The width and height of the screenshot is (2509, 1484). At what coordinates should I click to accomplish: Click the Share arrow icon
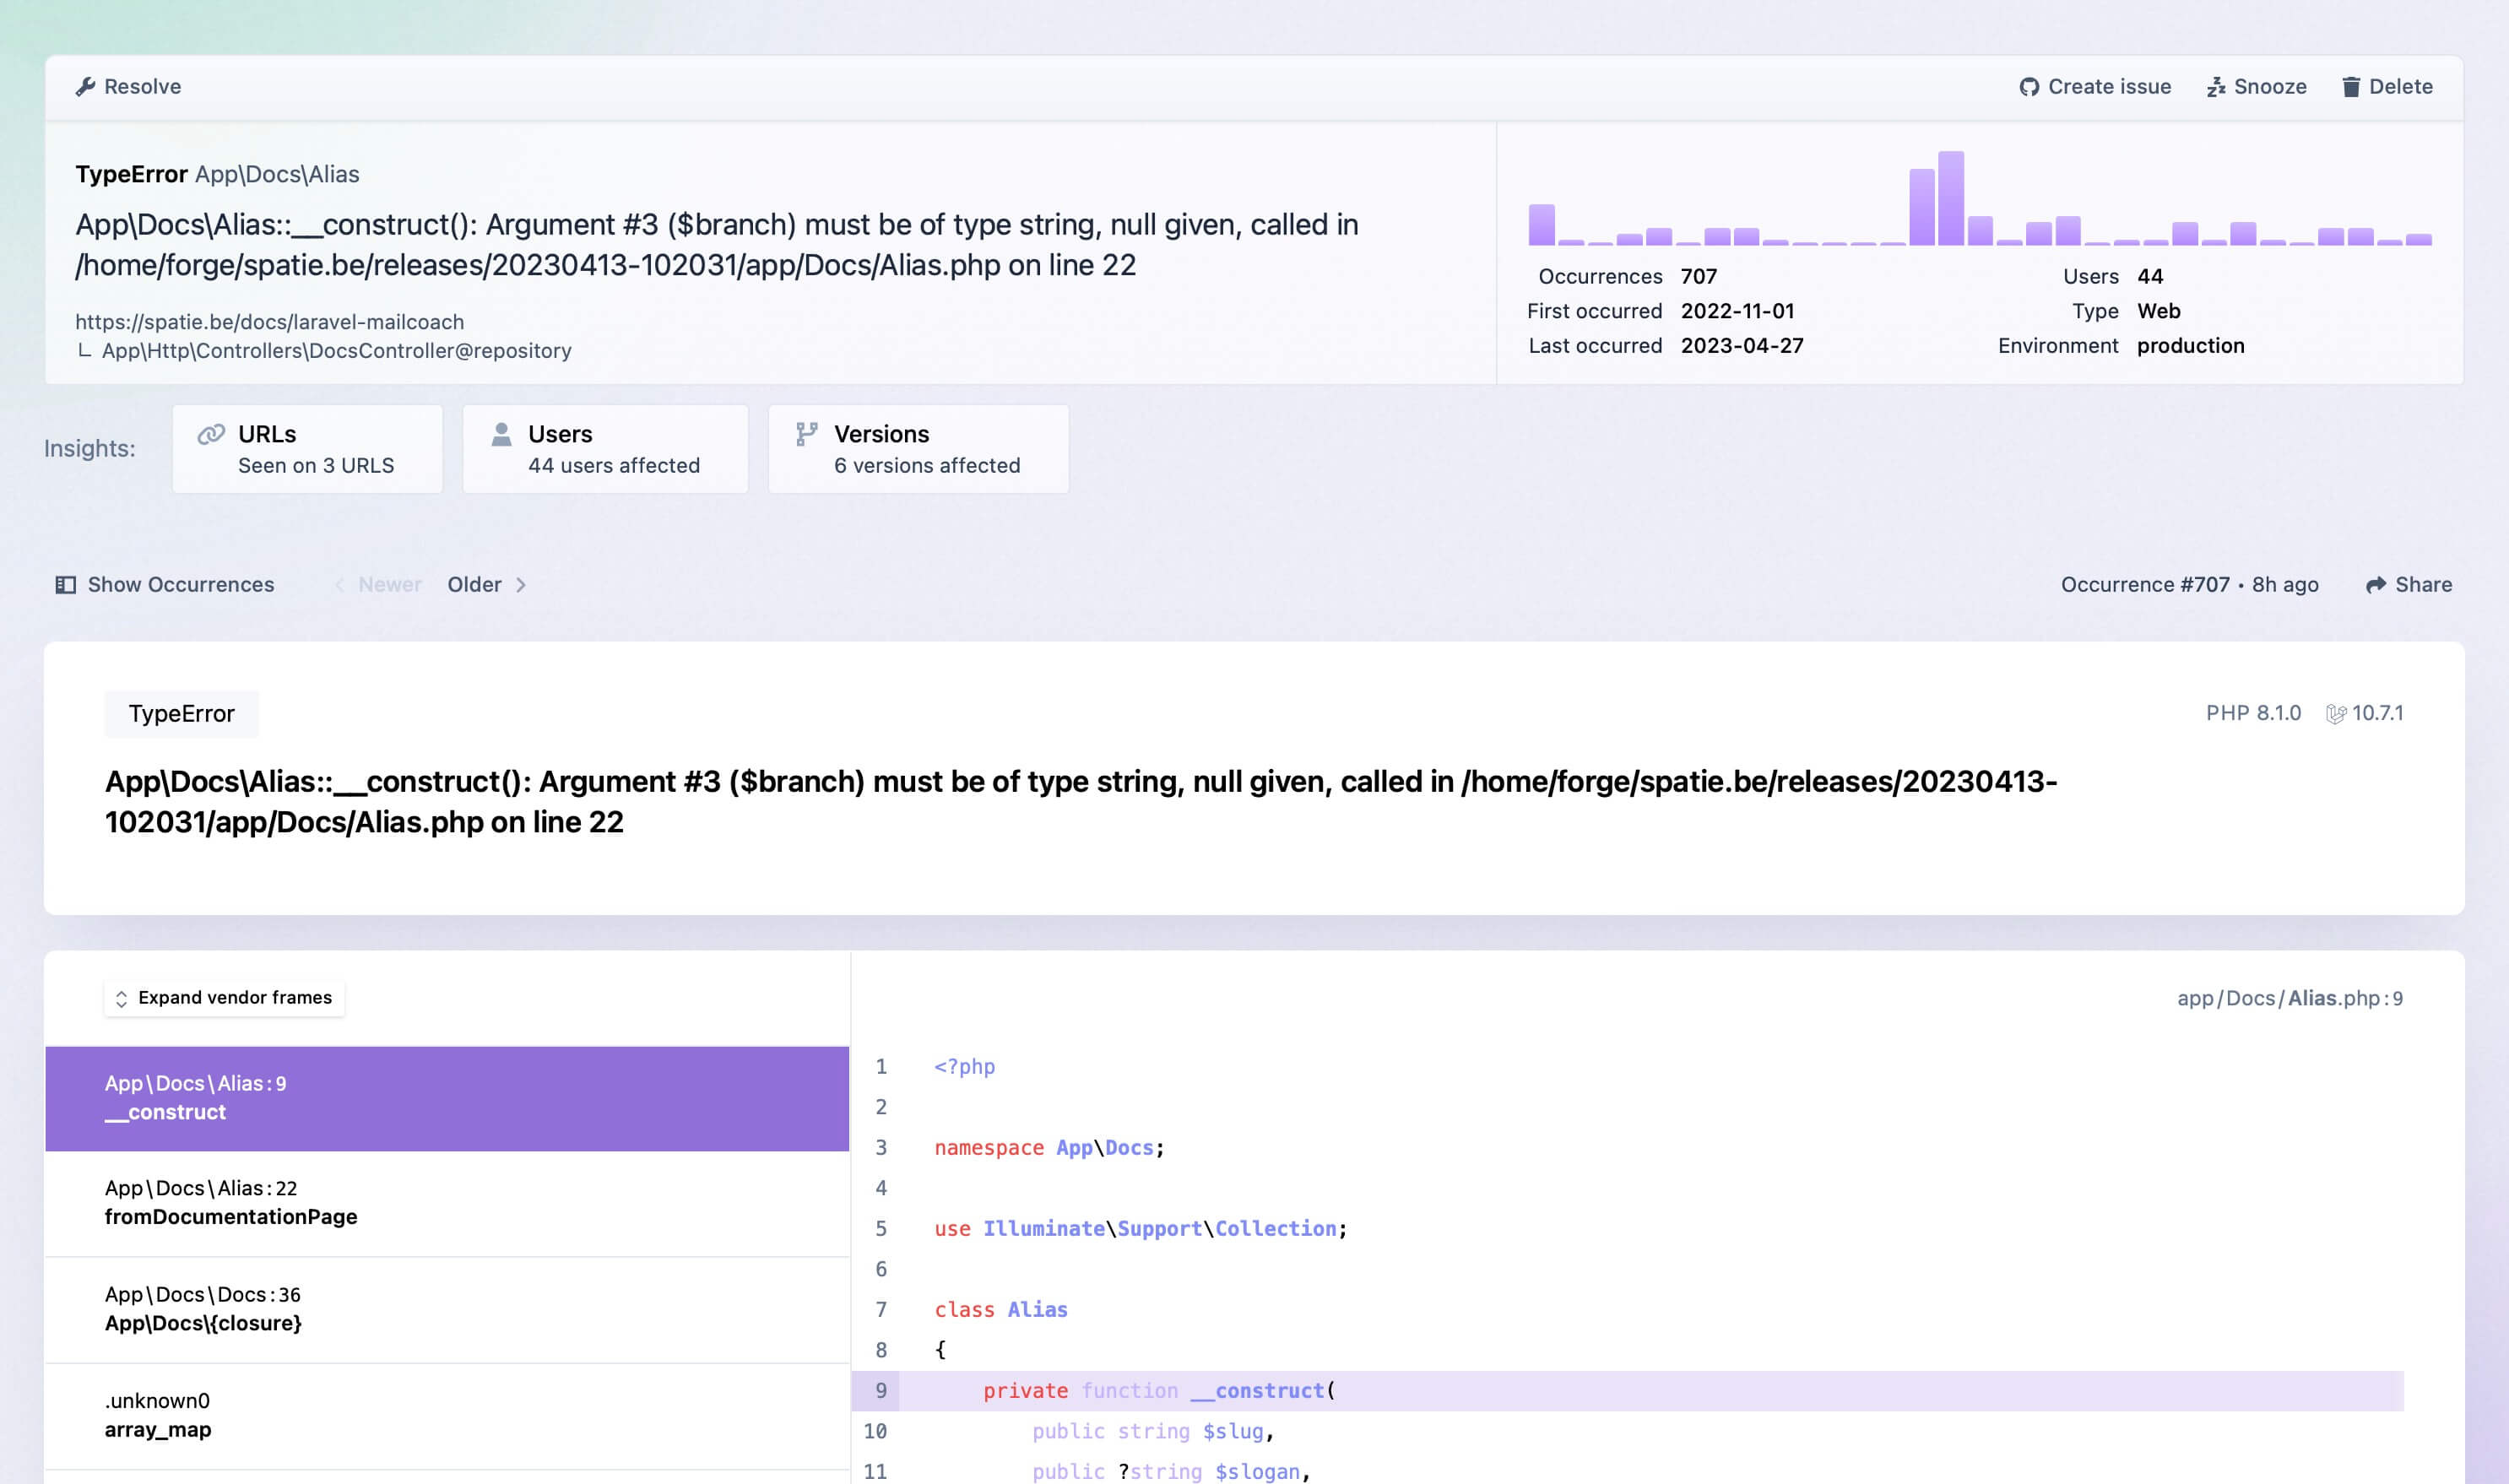tap(2376, 585)
